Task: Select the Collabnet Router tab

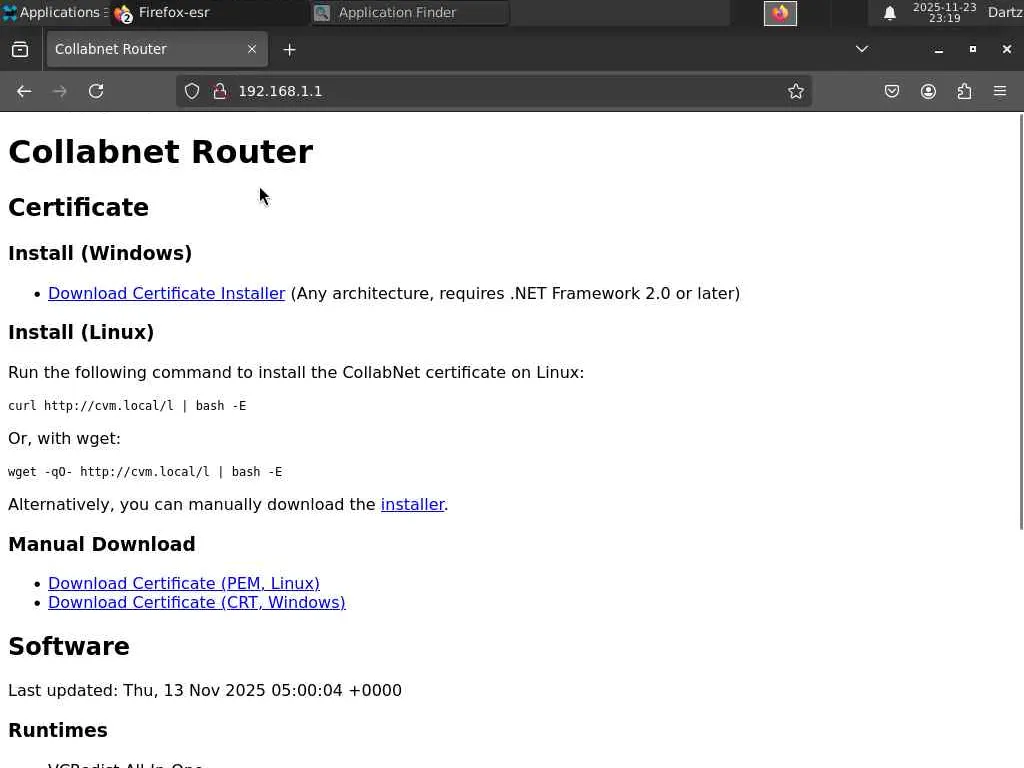Action: click(157, 49)
